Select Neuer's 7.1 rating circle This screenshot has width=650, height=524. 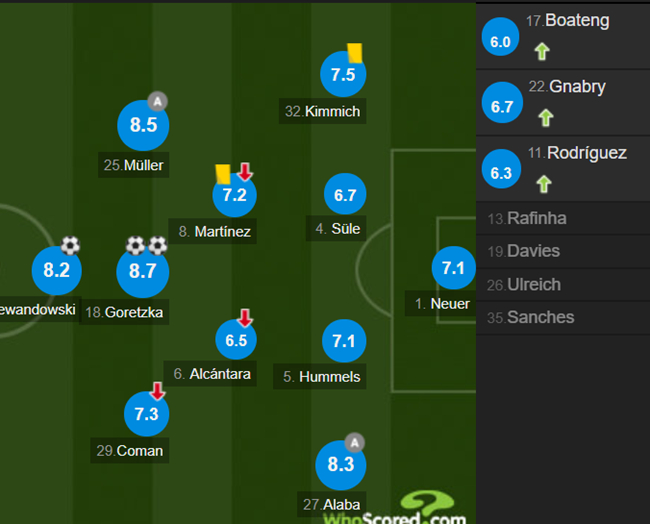click(x=453, y=268)
